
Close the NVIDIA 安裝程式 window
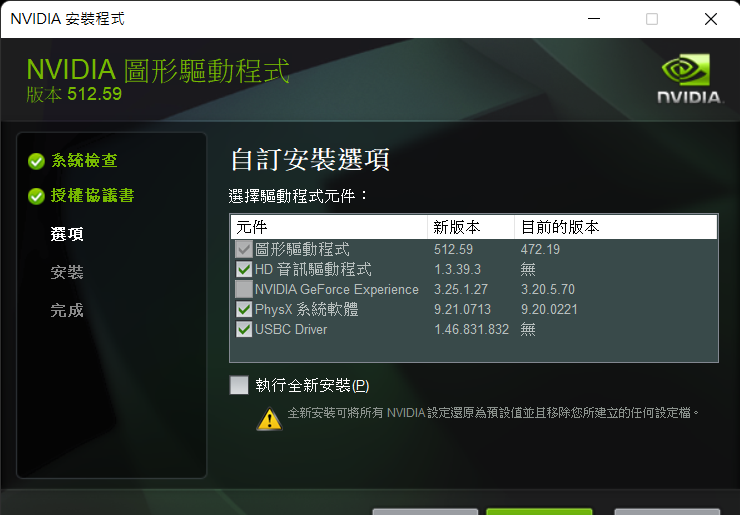coord(710,19)
